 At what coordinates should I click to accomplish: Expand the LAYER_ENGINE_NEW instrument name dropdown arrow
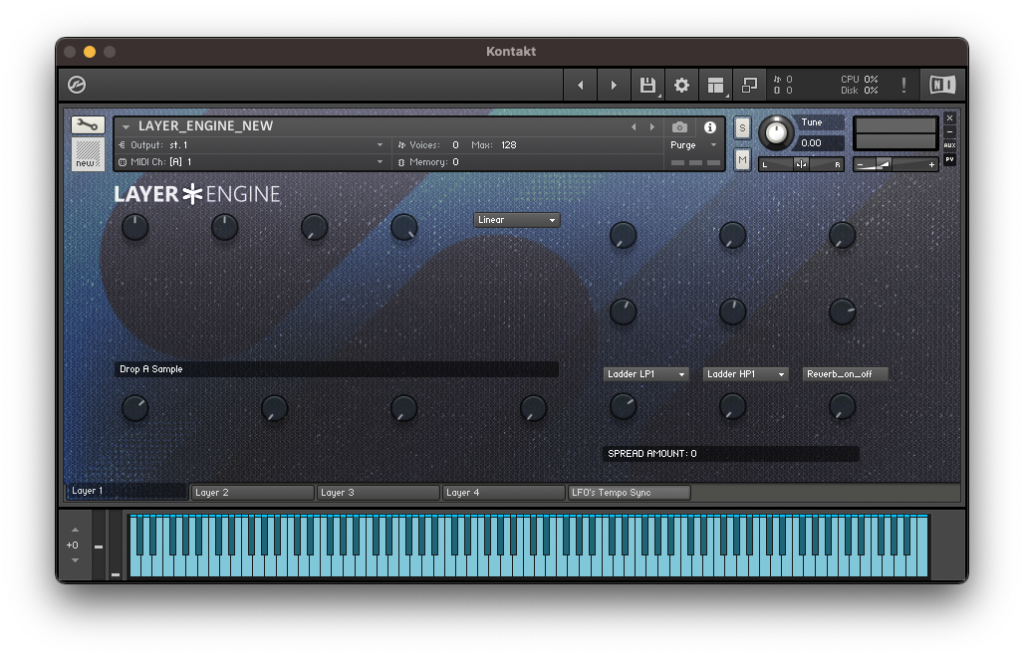click(126, 127)
